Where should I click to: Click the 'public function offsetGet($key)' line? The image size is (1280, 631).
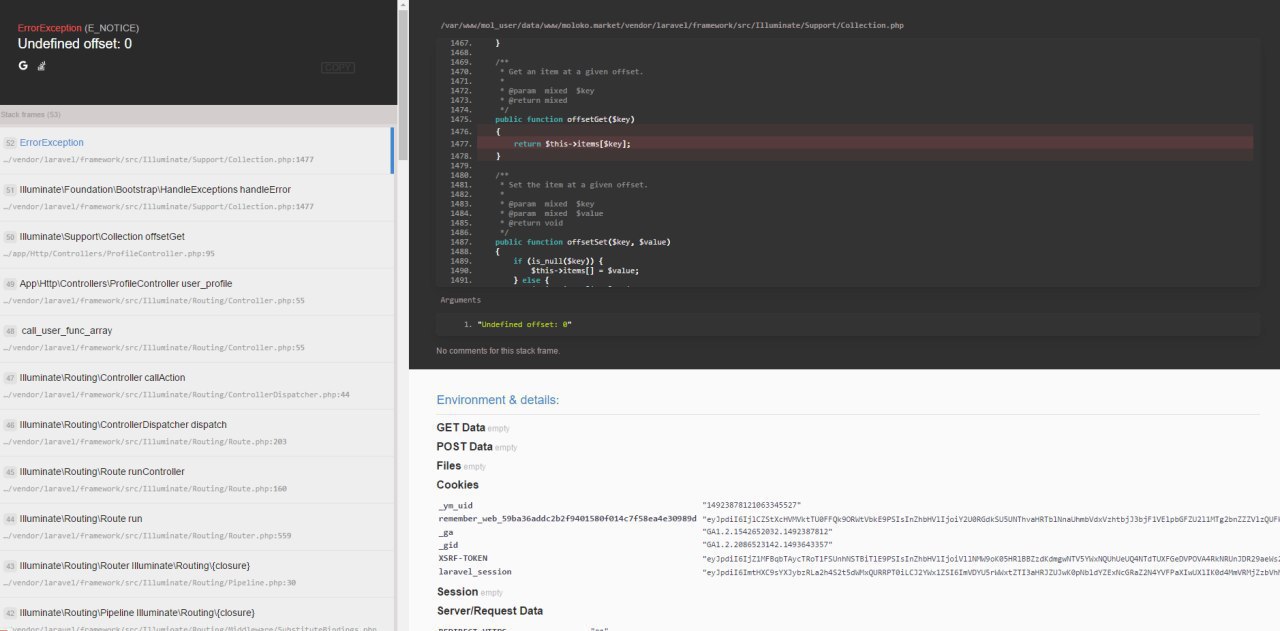[x=565, y=119]
